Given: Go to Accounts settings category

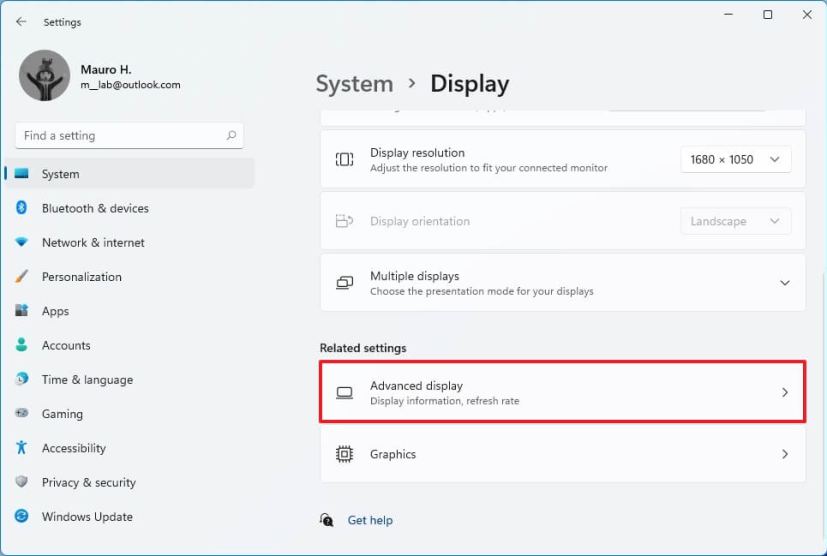Looking at the screenshot, I should [66, 345].
